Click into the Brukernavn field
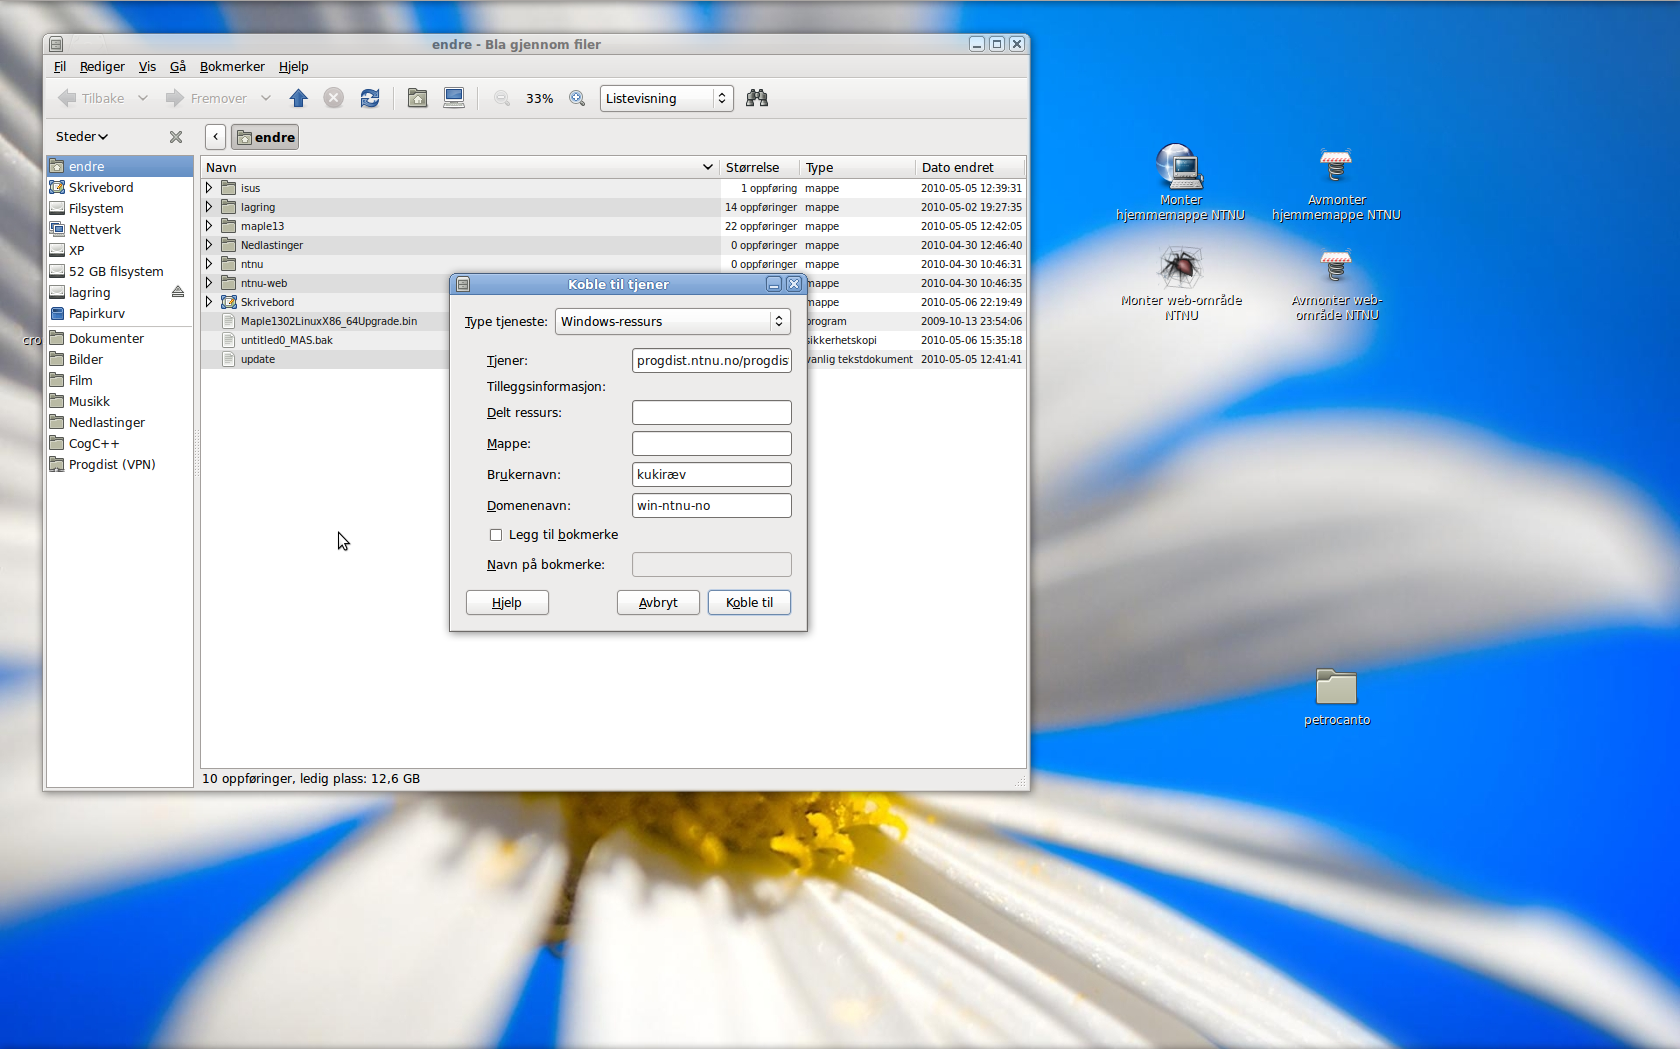Viewport: 1680px width, 1050px height. (x=712, y=474)
